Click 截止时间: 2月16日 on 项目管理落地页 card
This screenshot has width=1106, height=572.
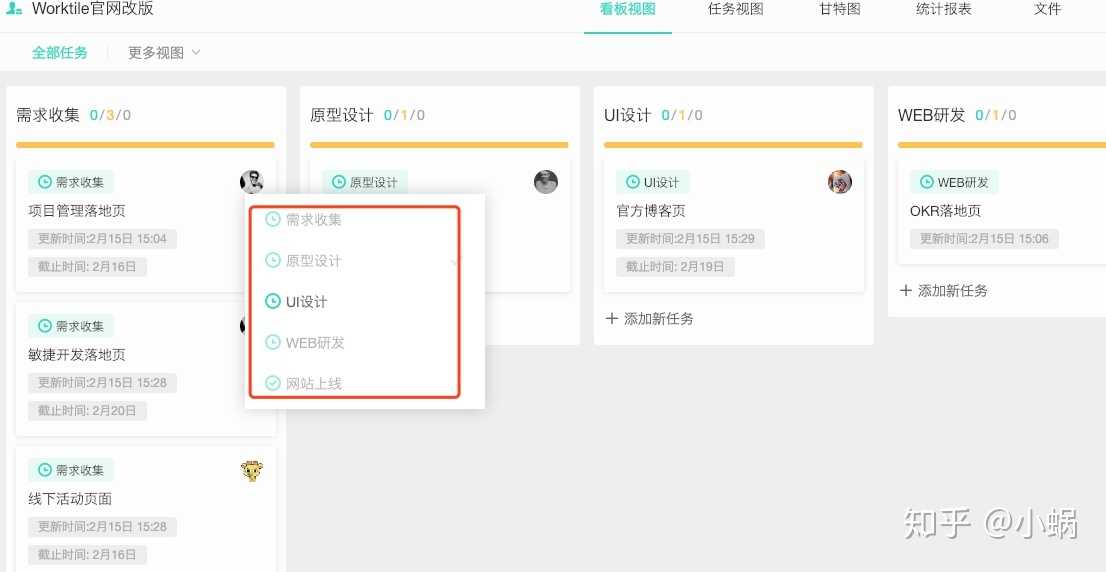click(x=87, y=267)
